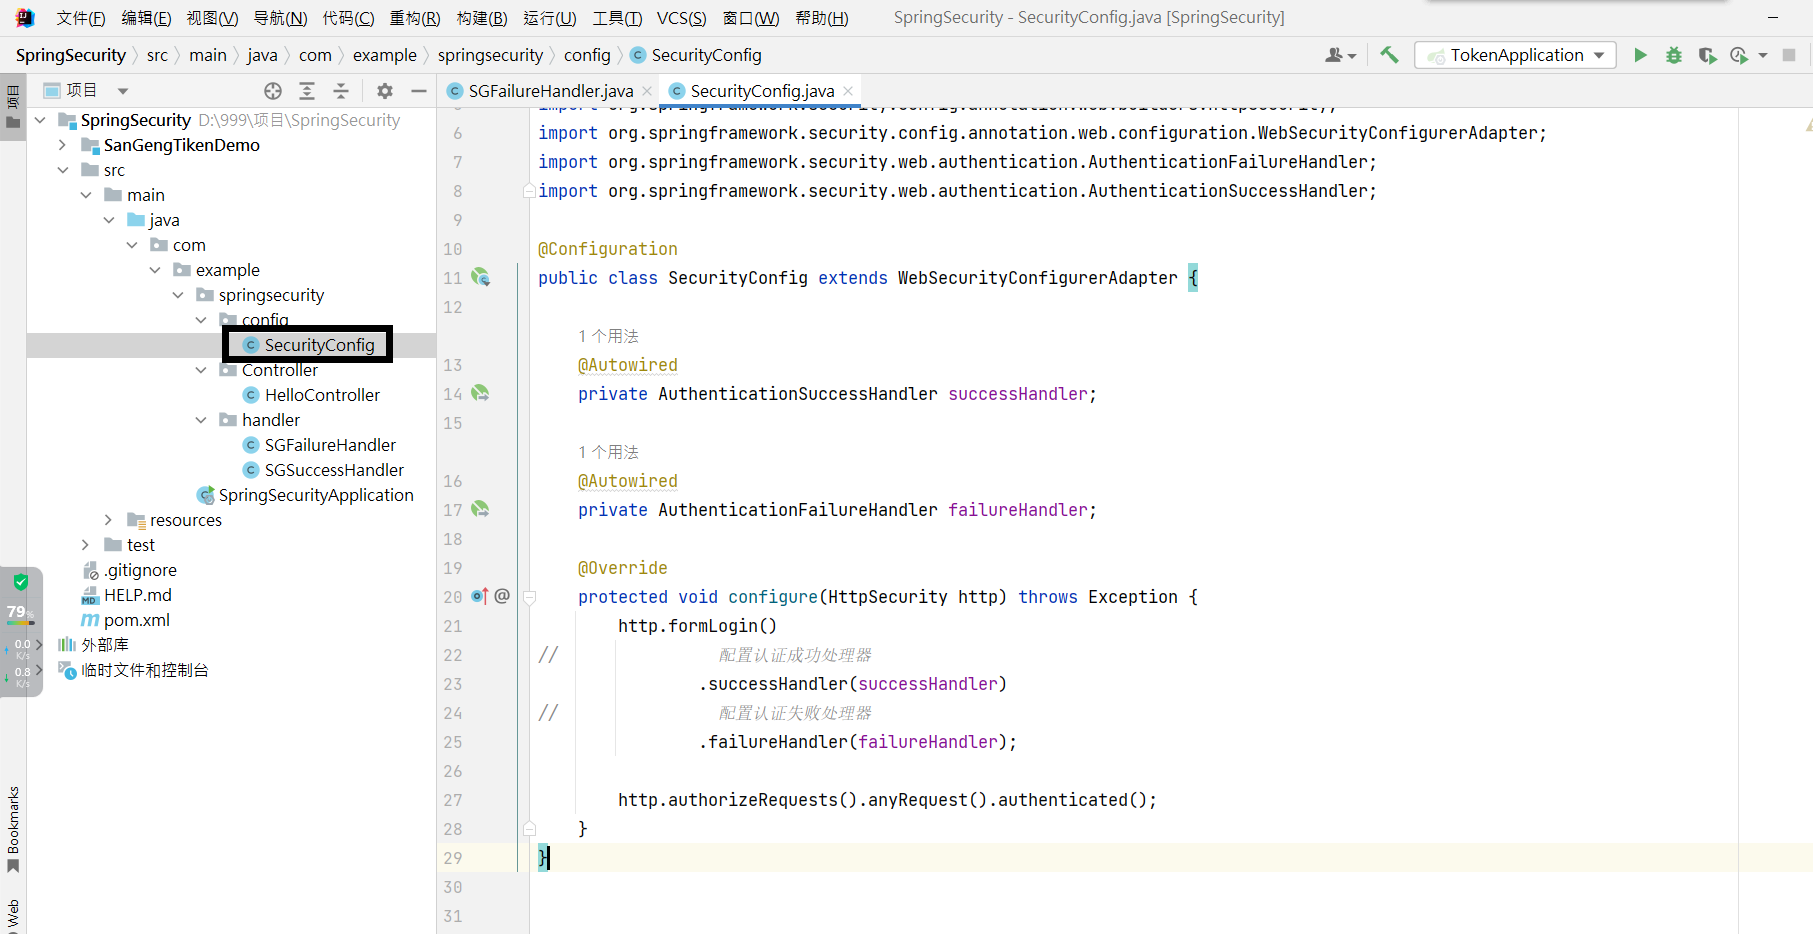This screenshot has width=1813, height=934.
Task: Select SpringSecurityApplication in the project tree
Action: coord(316,495)
